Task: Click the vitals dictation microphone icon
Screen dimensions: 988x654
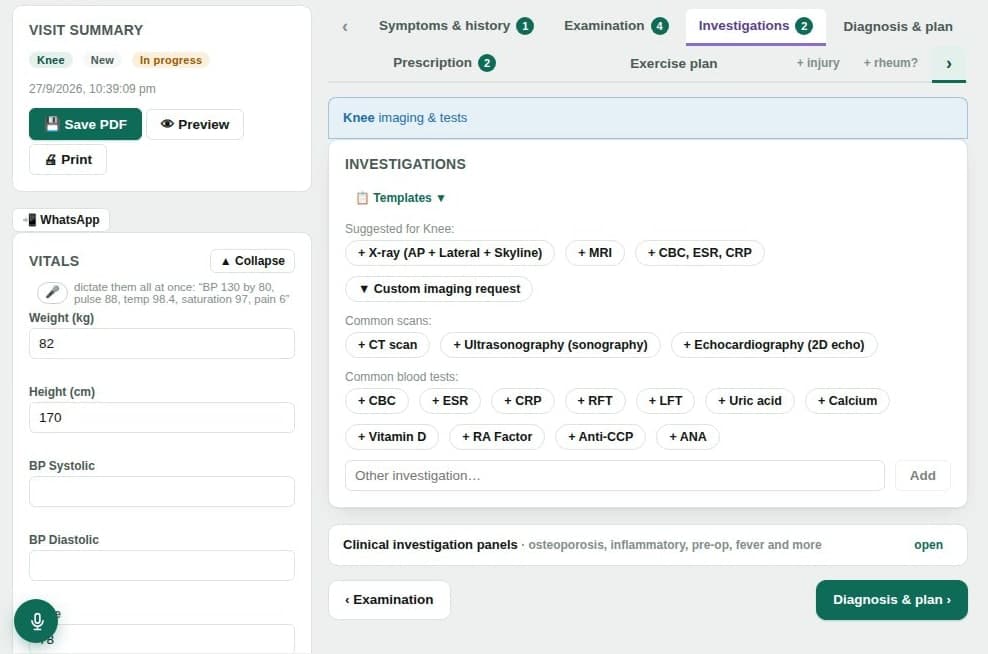Action: click(52, 292)
